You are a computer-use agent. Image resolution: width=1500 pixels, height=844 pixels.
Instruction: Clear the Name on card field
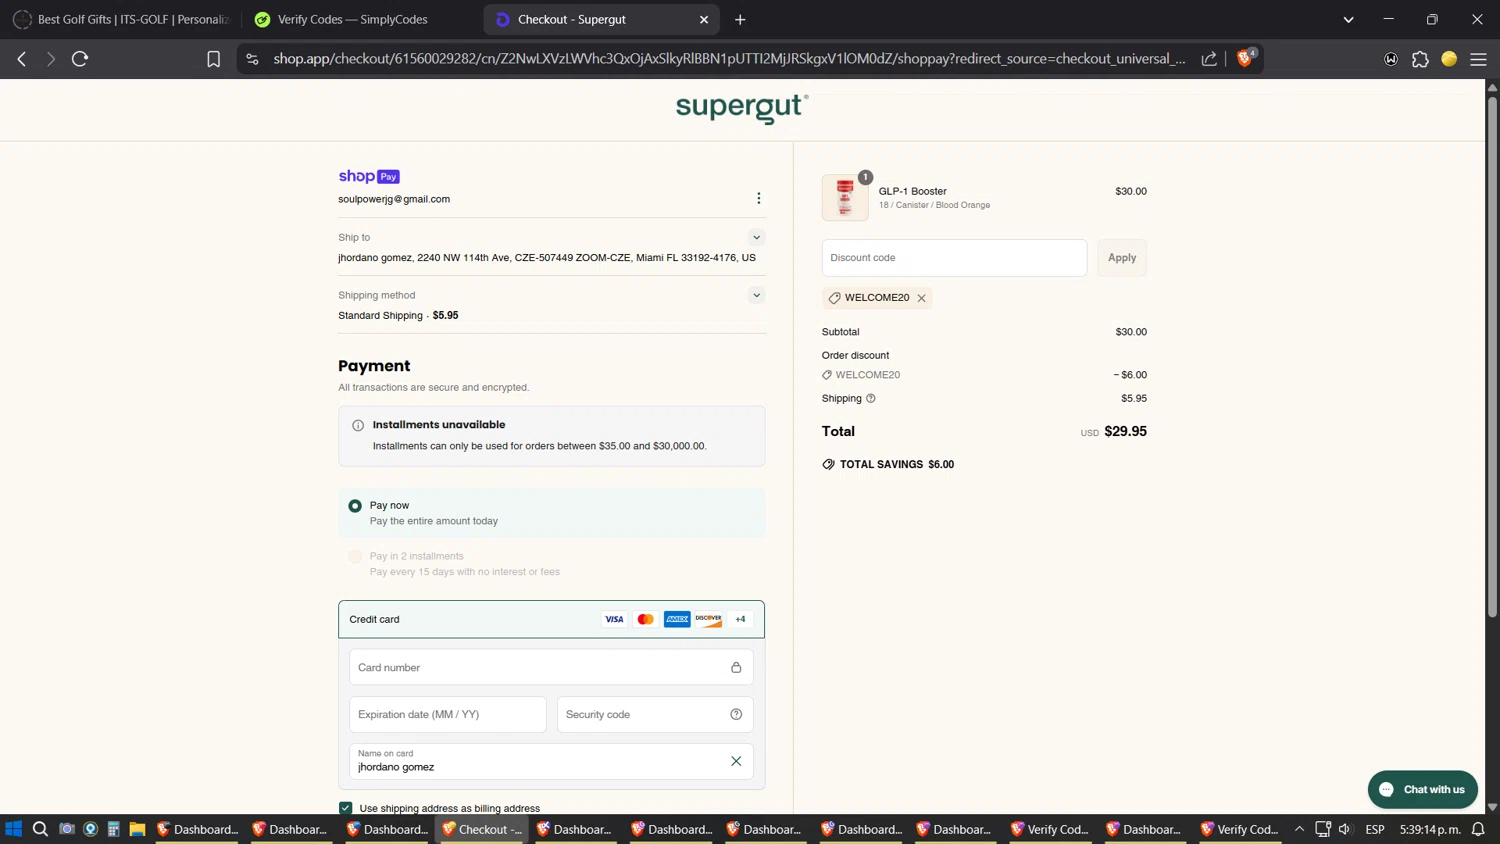(x=736, y=761)
